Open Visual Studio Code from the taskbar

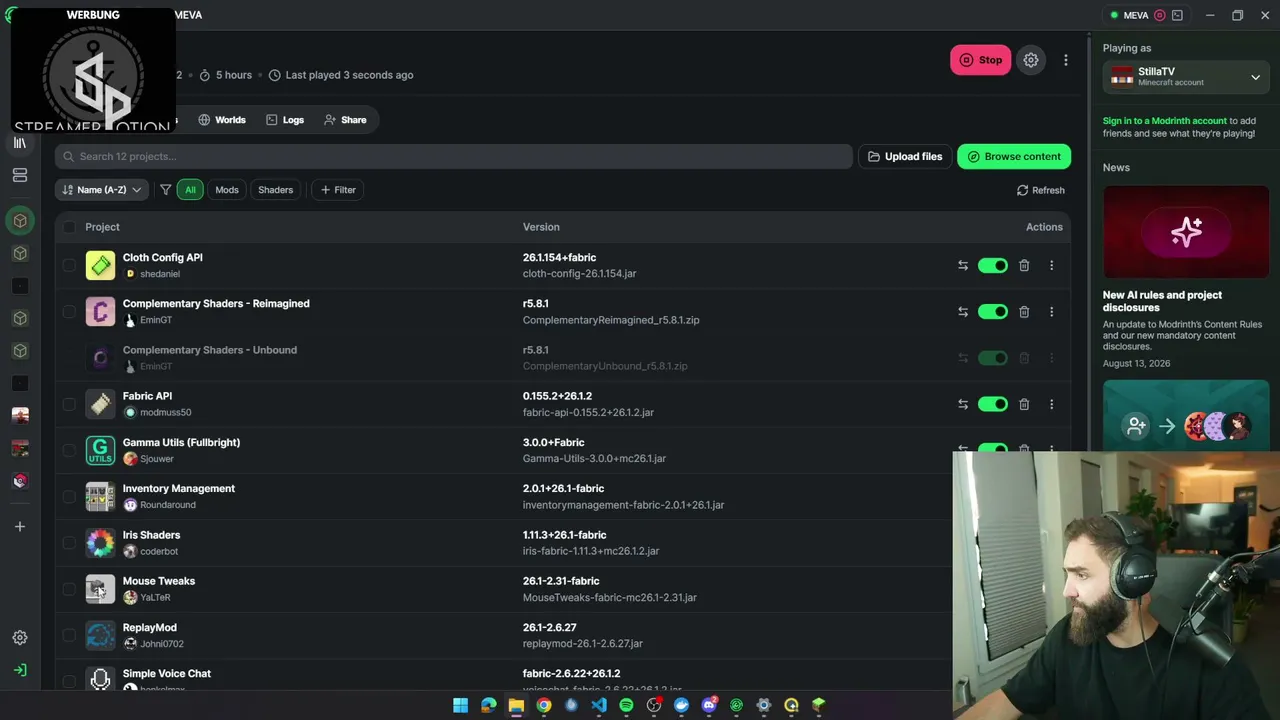pos(598,705)
